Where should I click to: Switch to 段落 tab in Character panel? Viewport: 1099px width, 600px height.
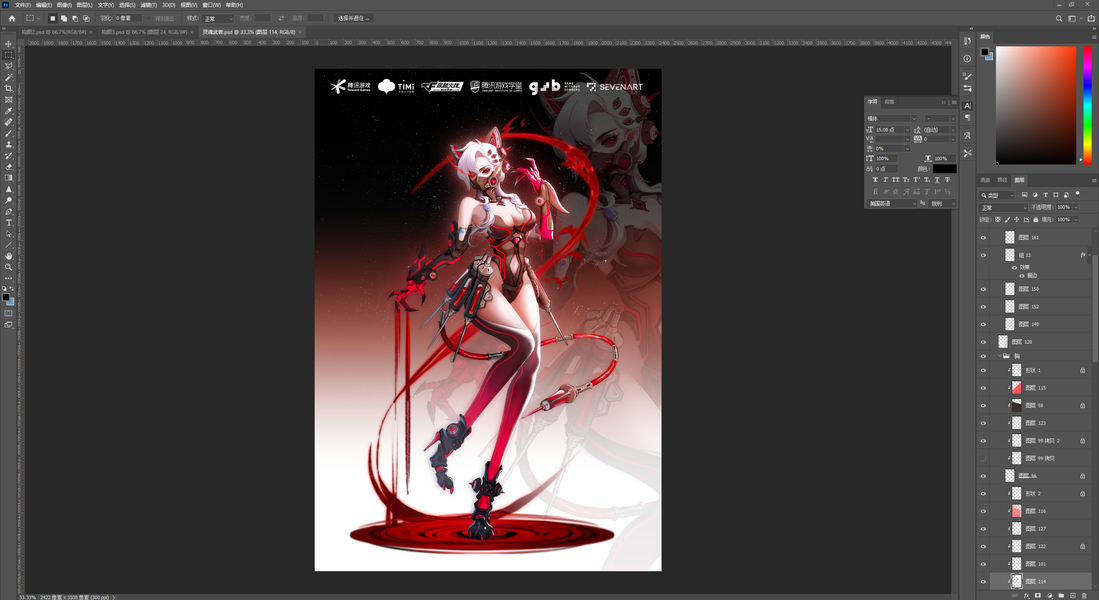point(889,102)
